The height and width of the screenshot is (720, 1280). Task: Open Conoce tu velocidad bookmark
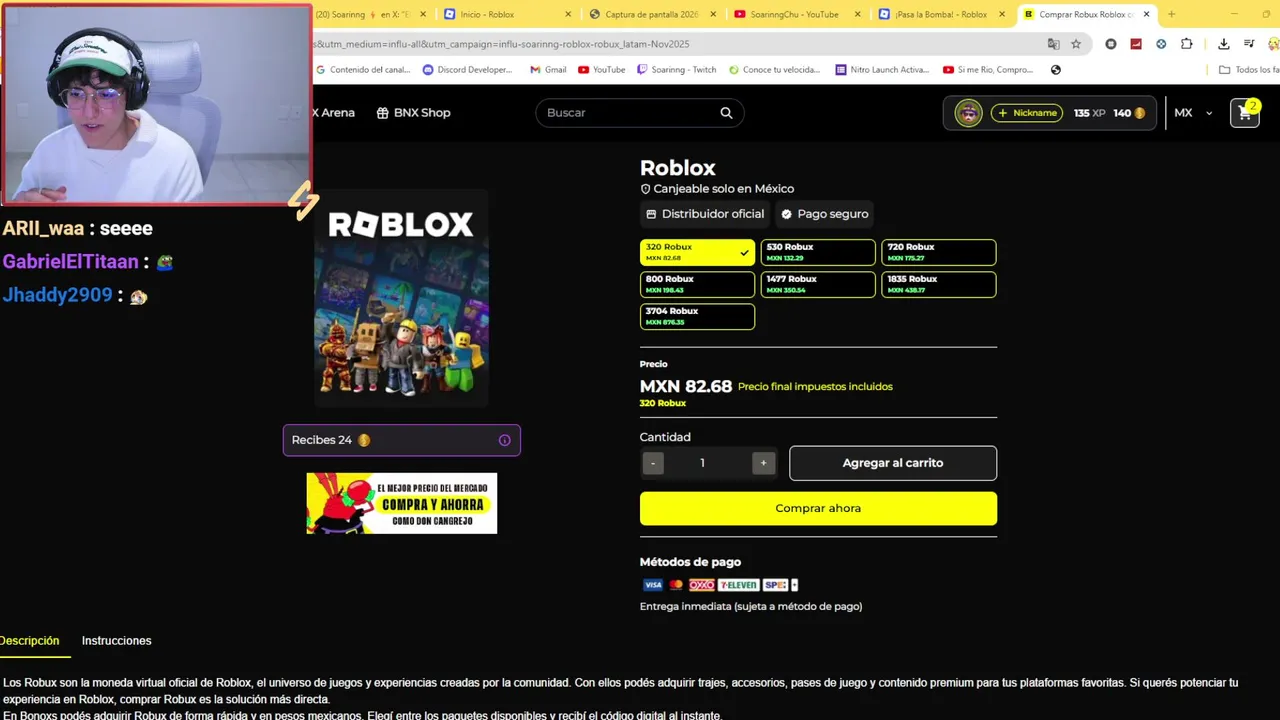[775, 70]
